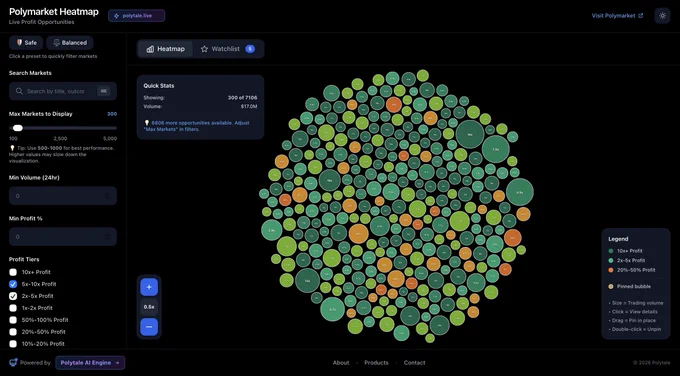The image size is (680, 376).
Task: Open the About footer link
Action: pos(341,363)
